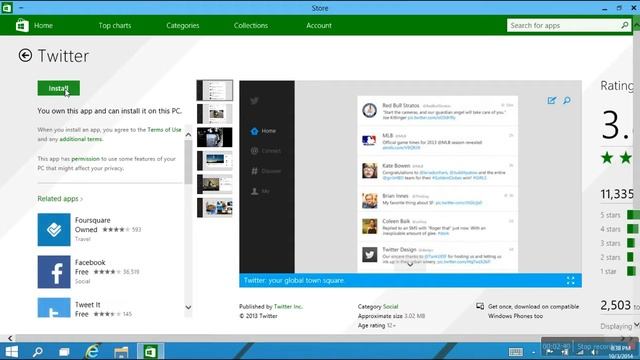This screenshot has height=360, width=640.
Task: View the app permission link
Action: tap(85, 159)
